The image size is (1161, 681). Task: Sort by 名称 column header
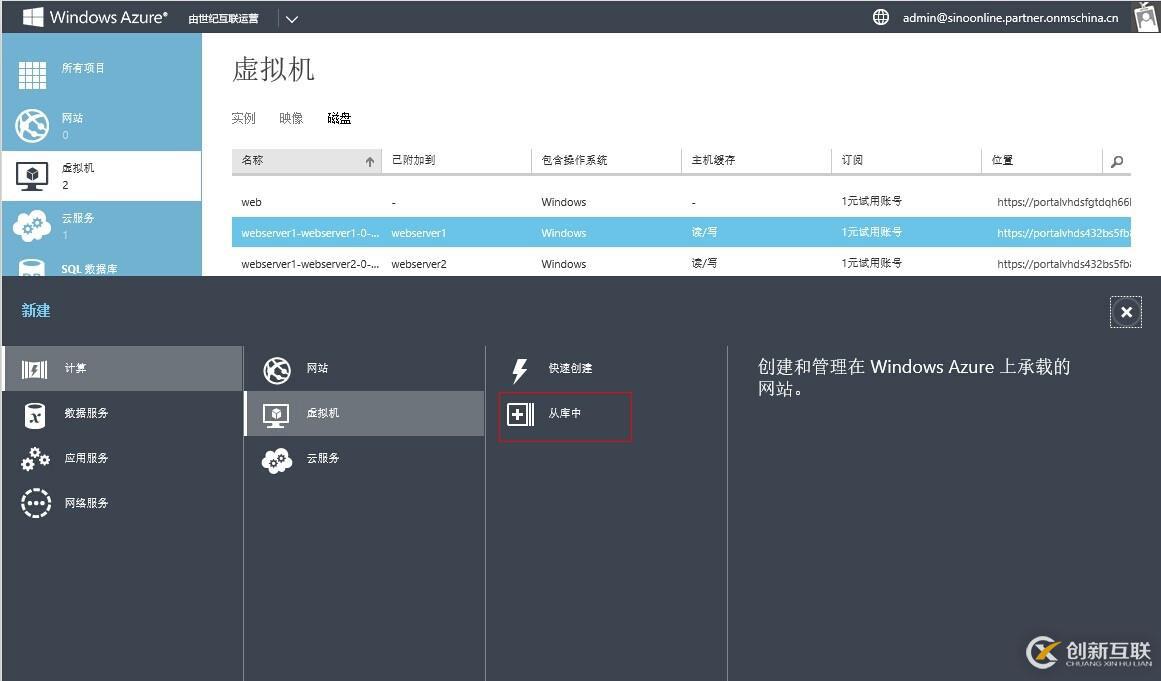click(307, 161)
